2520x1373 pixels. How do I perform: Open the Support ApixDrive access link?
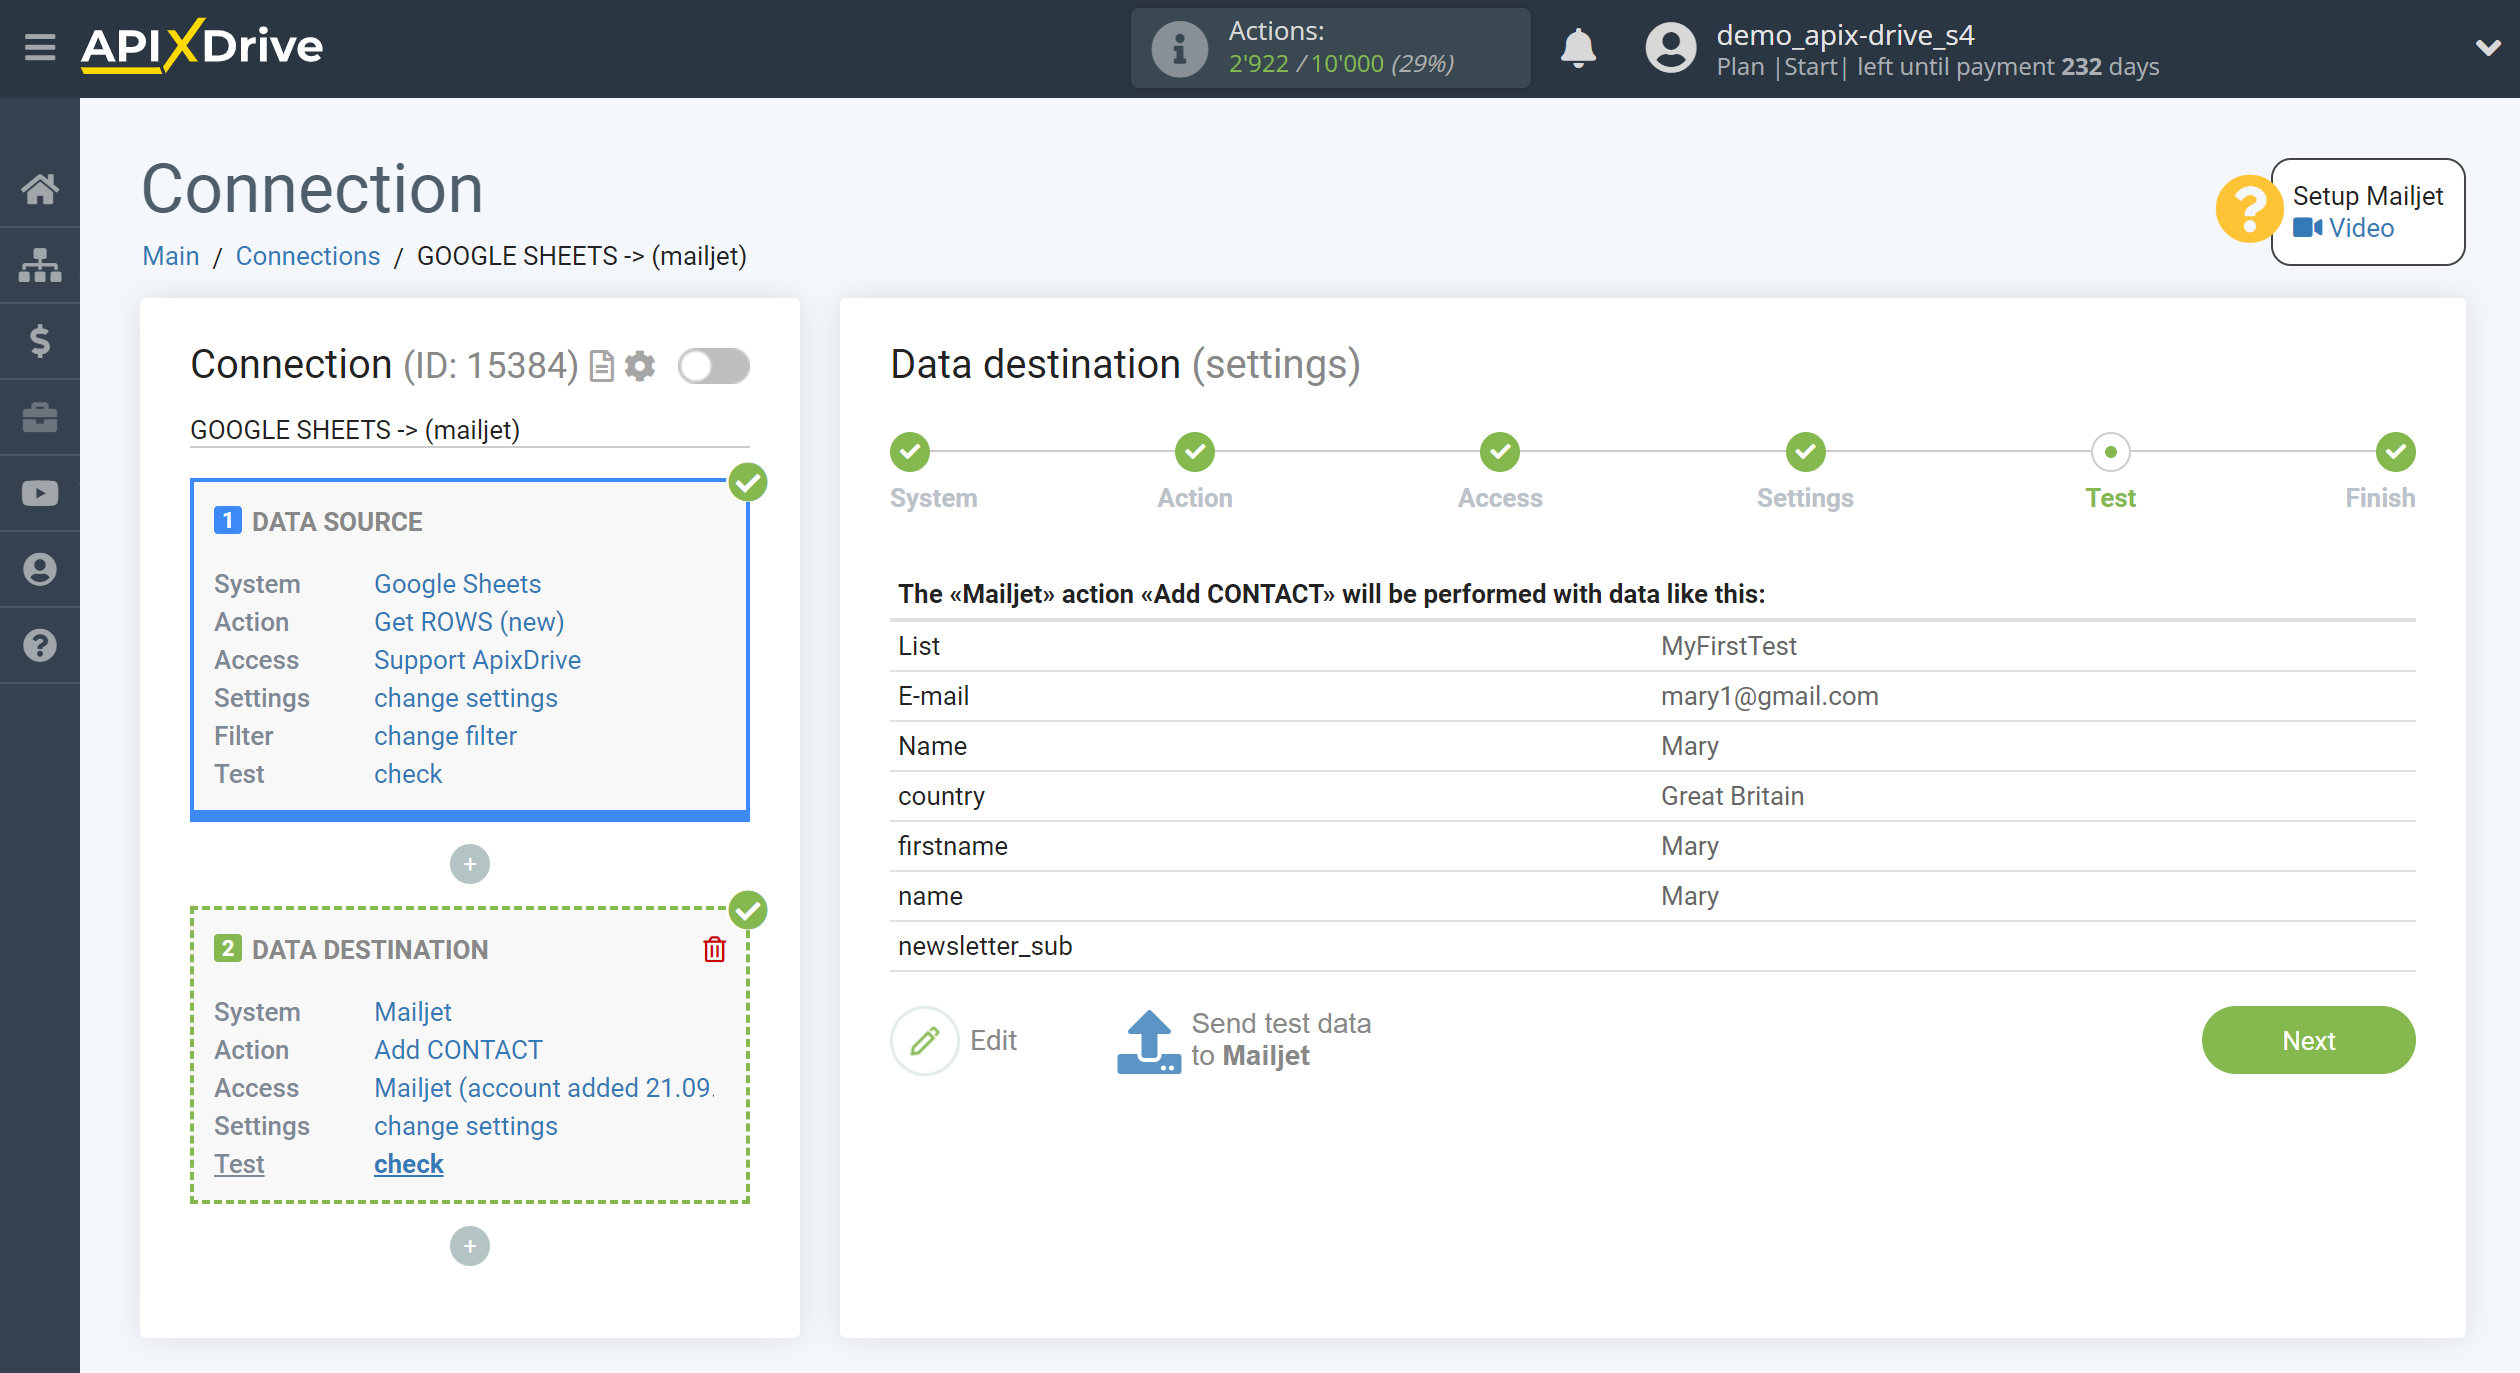pos(477,660)
